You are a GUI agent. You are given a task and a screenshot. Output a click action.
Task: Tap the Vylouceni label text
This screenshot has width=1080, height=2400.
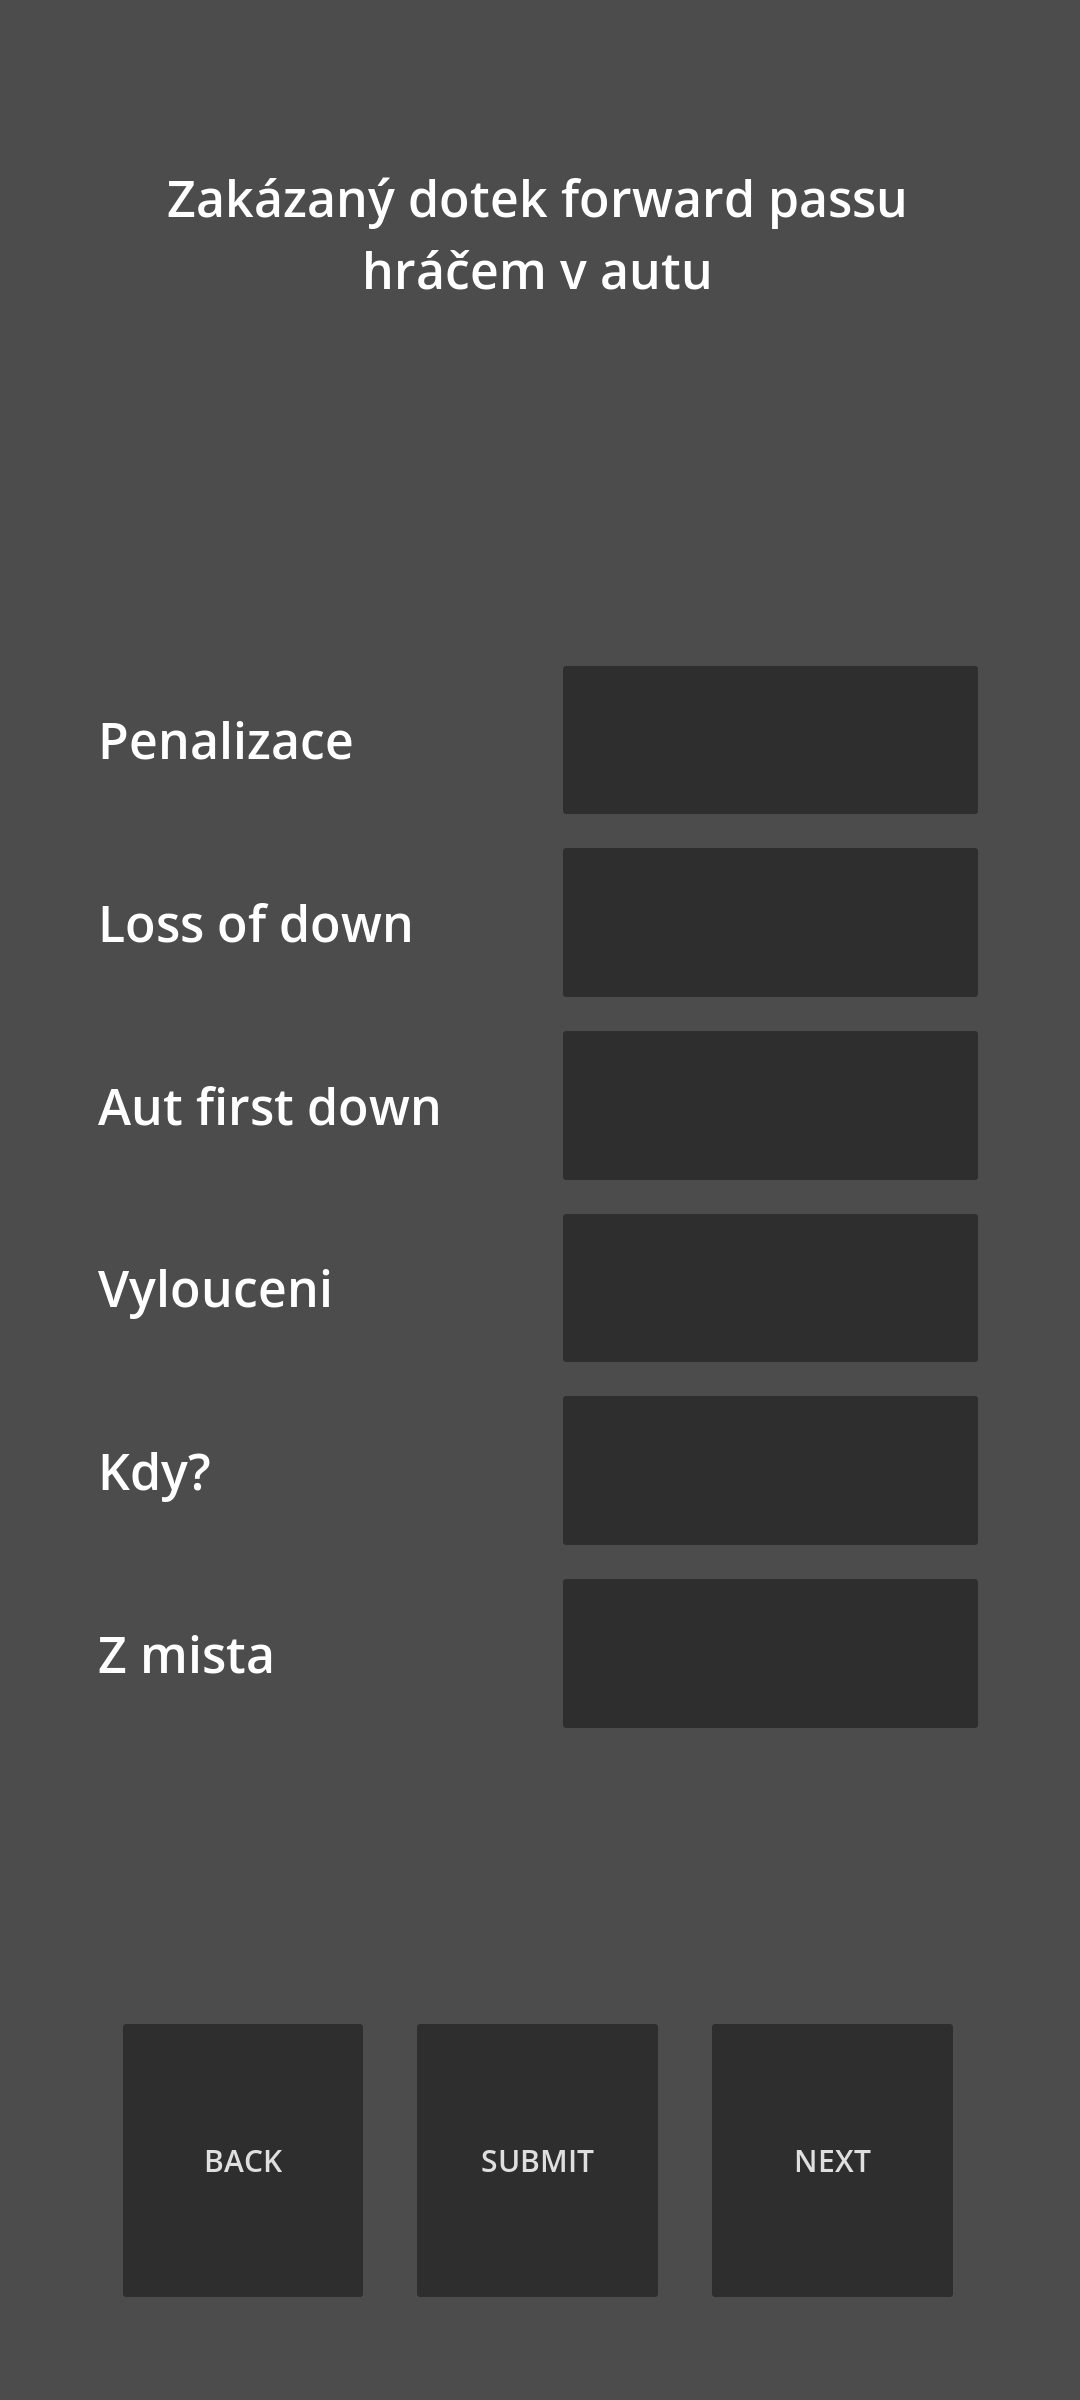coord(215,1289)
